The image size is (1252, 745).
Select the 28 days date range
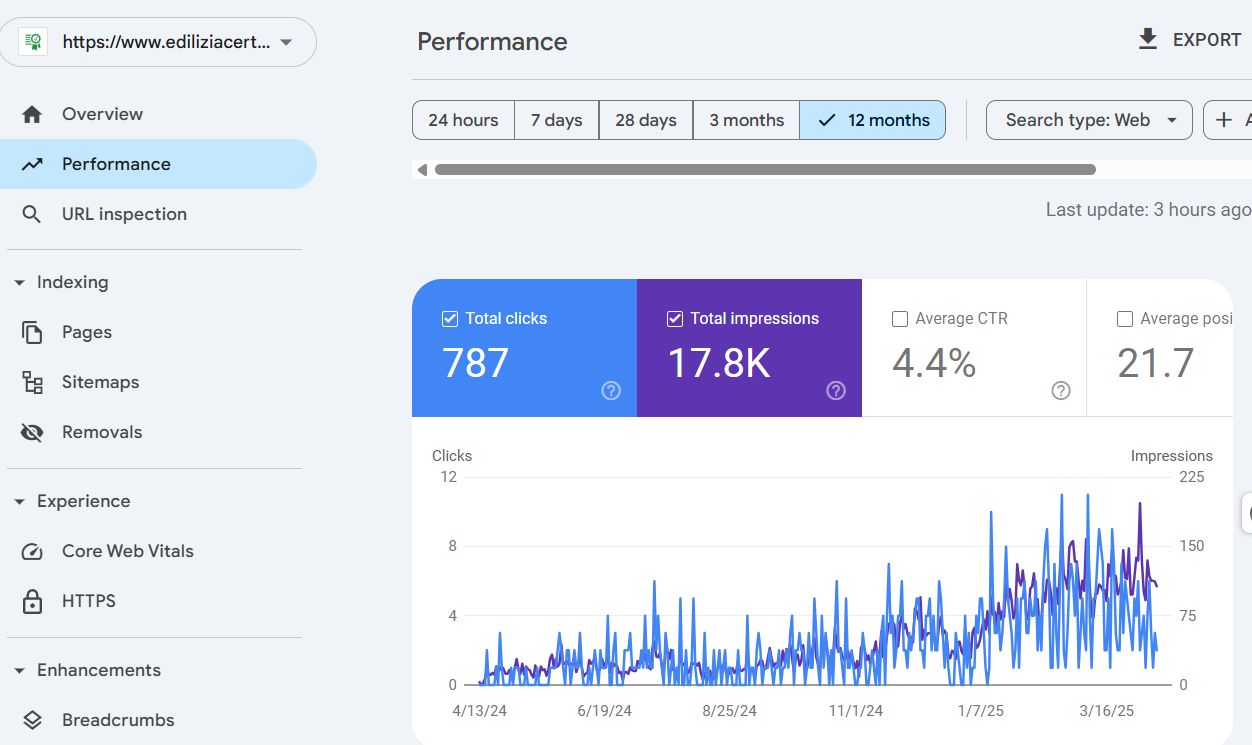click(645, 120)
